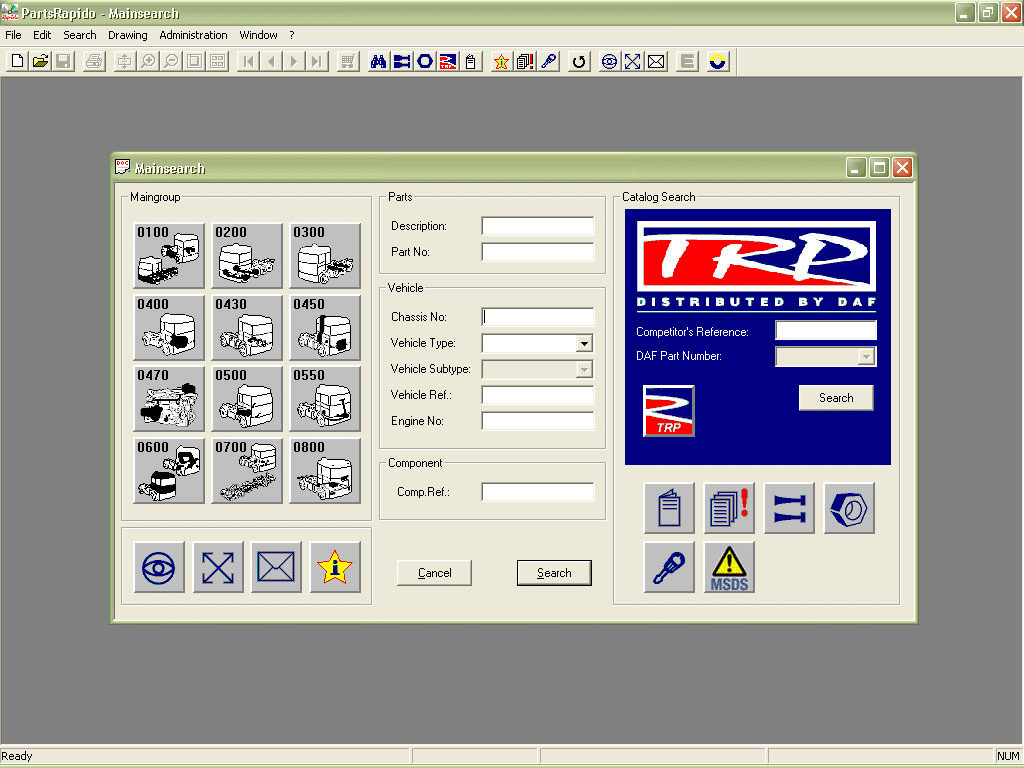Click large eye button in Mainsearch
This screenshot has height=768, width=1024.
coord(159,567)
